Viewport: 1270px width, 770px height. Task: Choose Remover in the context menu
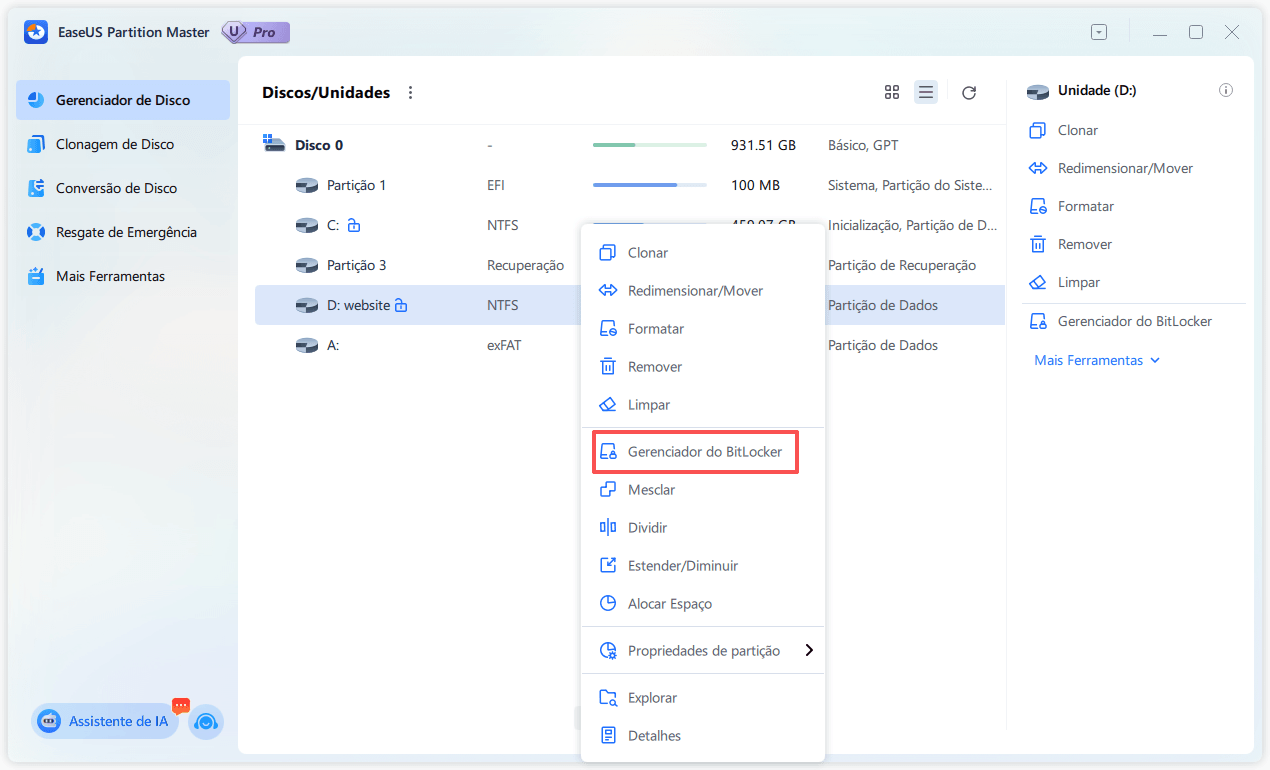pyautogui.click(x=703, y=367)
